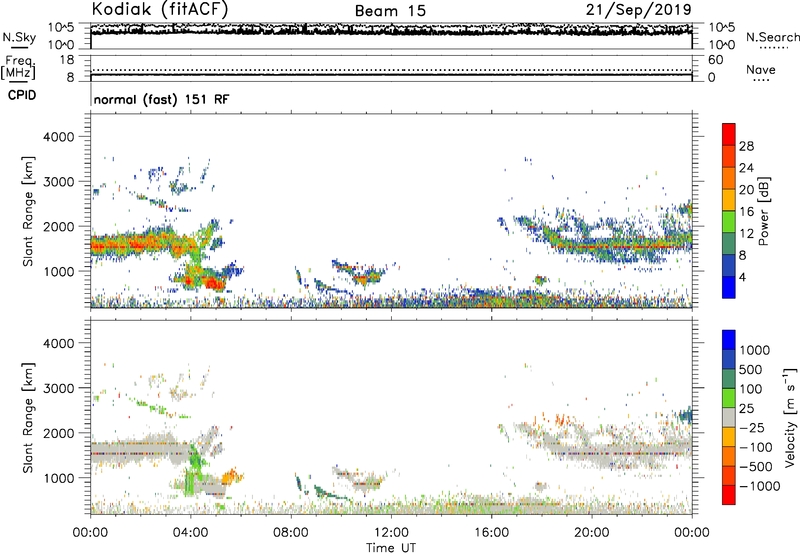Viewport: 800px width, 554px height.
Task: Click the "Power [dB]" color bar title
Action: pos(763,212)
